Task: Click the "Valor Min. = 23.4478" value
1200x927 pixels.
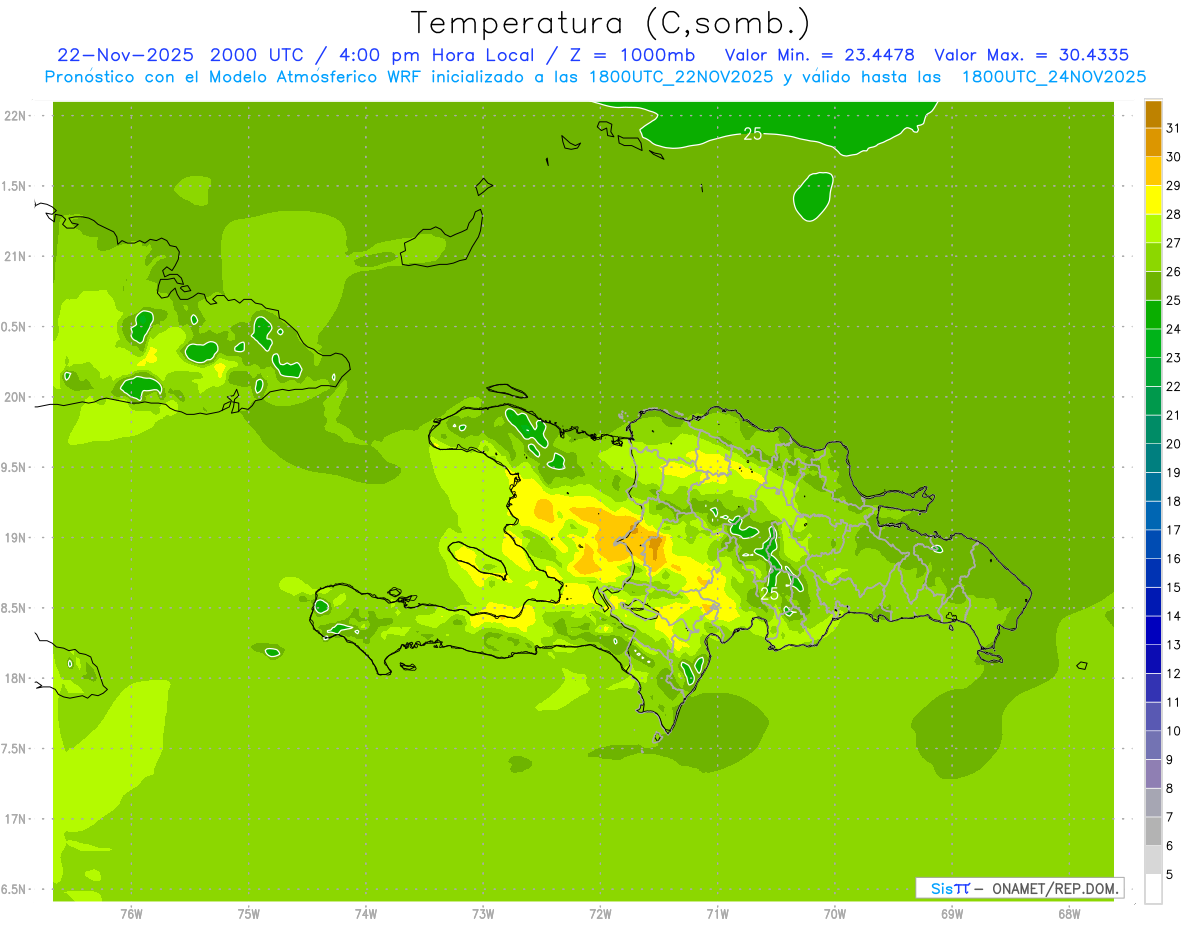Action: pos(819,55)
